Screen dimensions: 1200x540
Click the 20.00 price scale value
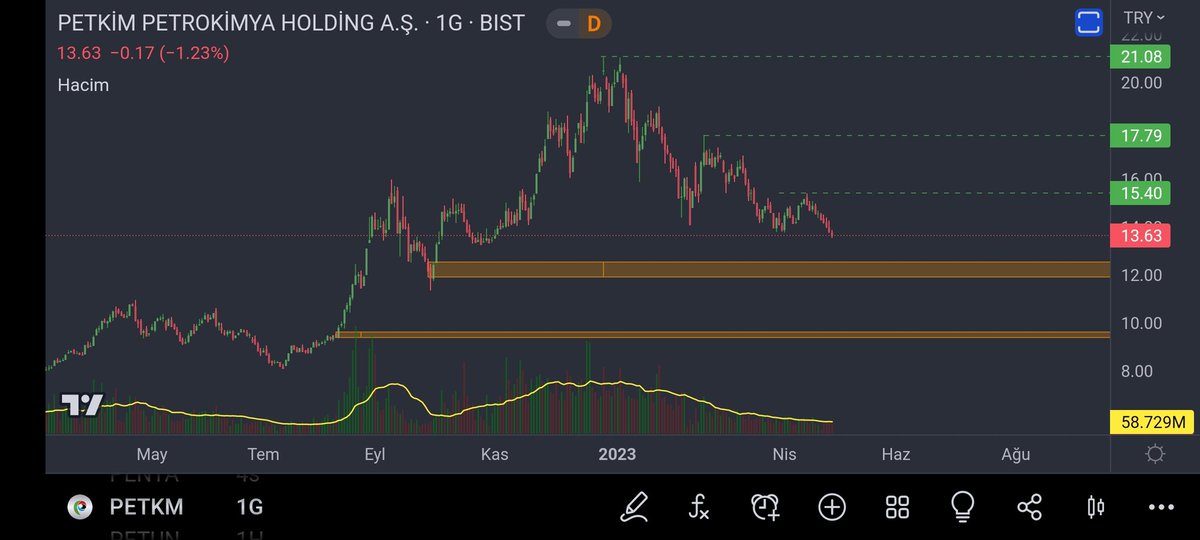[x=1141, y=83]
